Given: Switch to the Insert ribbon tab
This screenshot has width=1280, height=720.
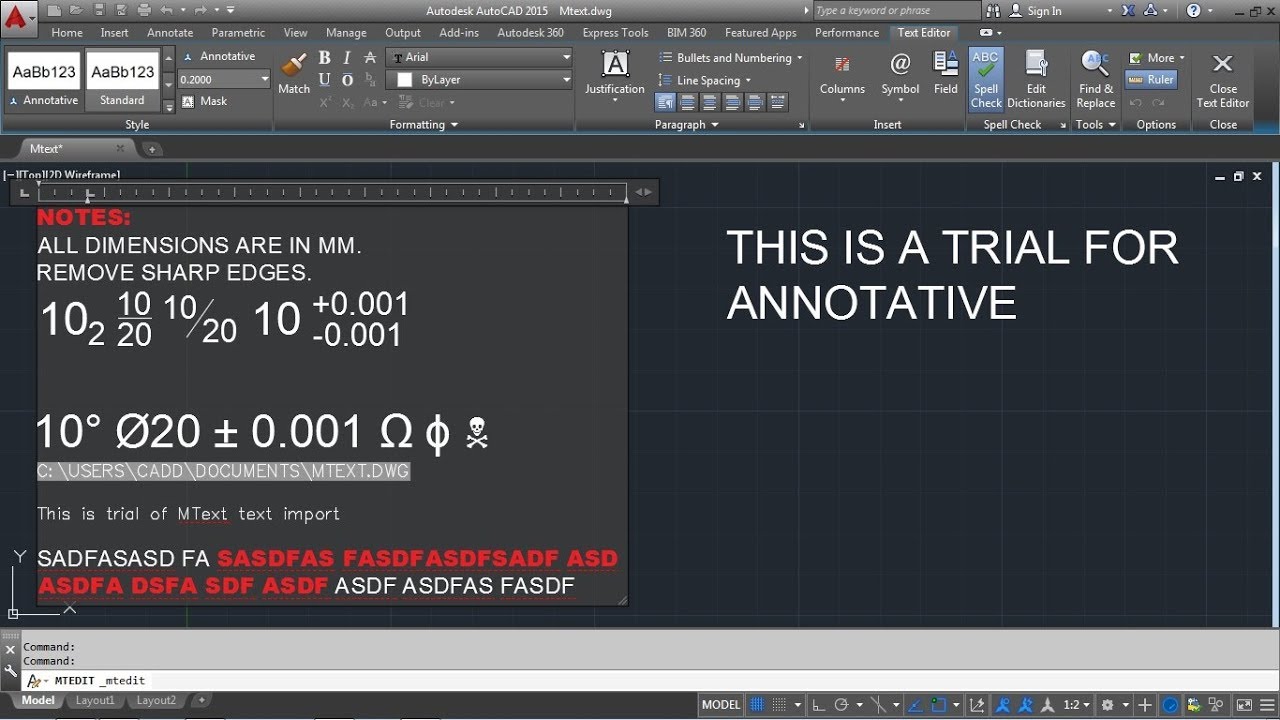Looking at the screenshot, I should 114,33.
